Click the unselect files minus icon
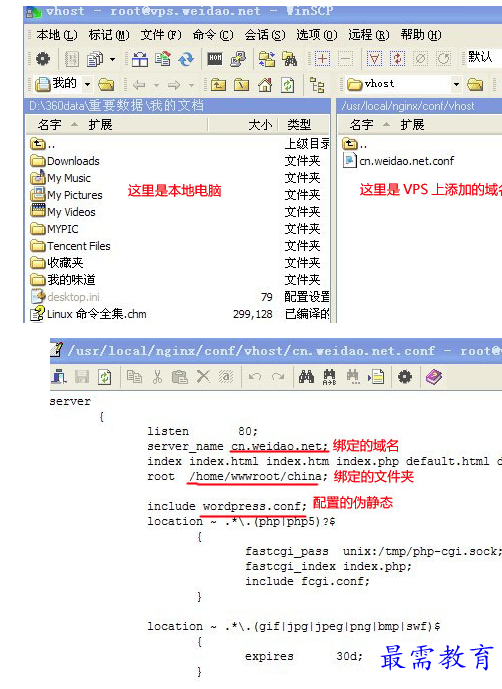Image resolution: width=502 pixels, height=689 pixels. 346,58
